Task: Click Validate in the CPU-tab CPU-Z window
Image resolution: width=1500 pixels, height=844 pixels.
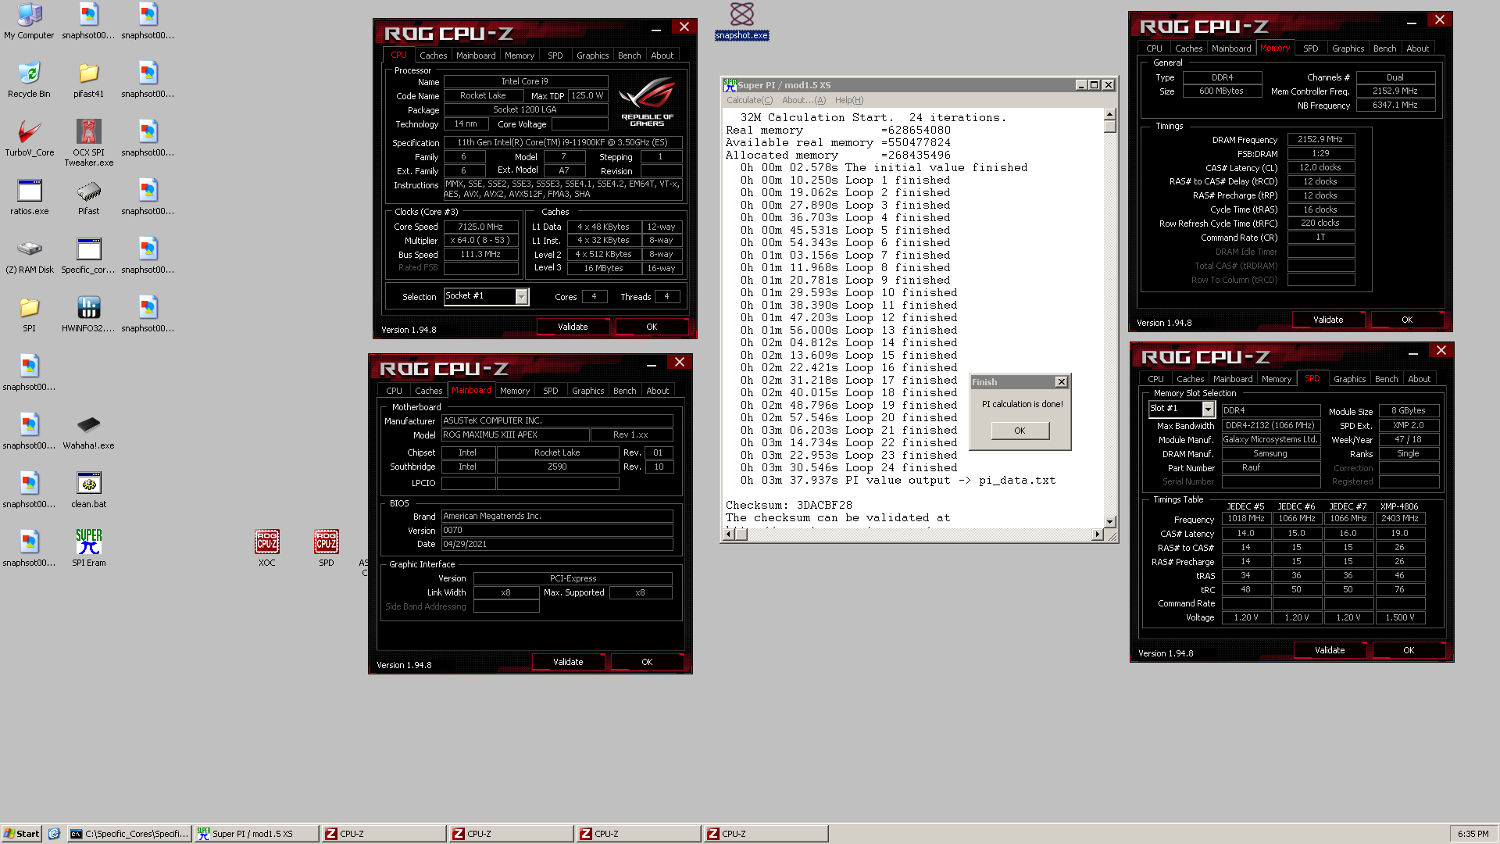Action: coord(573,327)
